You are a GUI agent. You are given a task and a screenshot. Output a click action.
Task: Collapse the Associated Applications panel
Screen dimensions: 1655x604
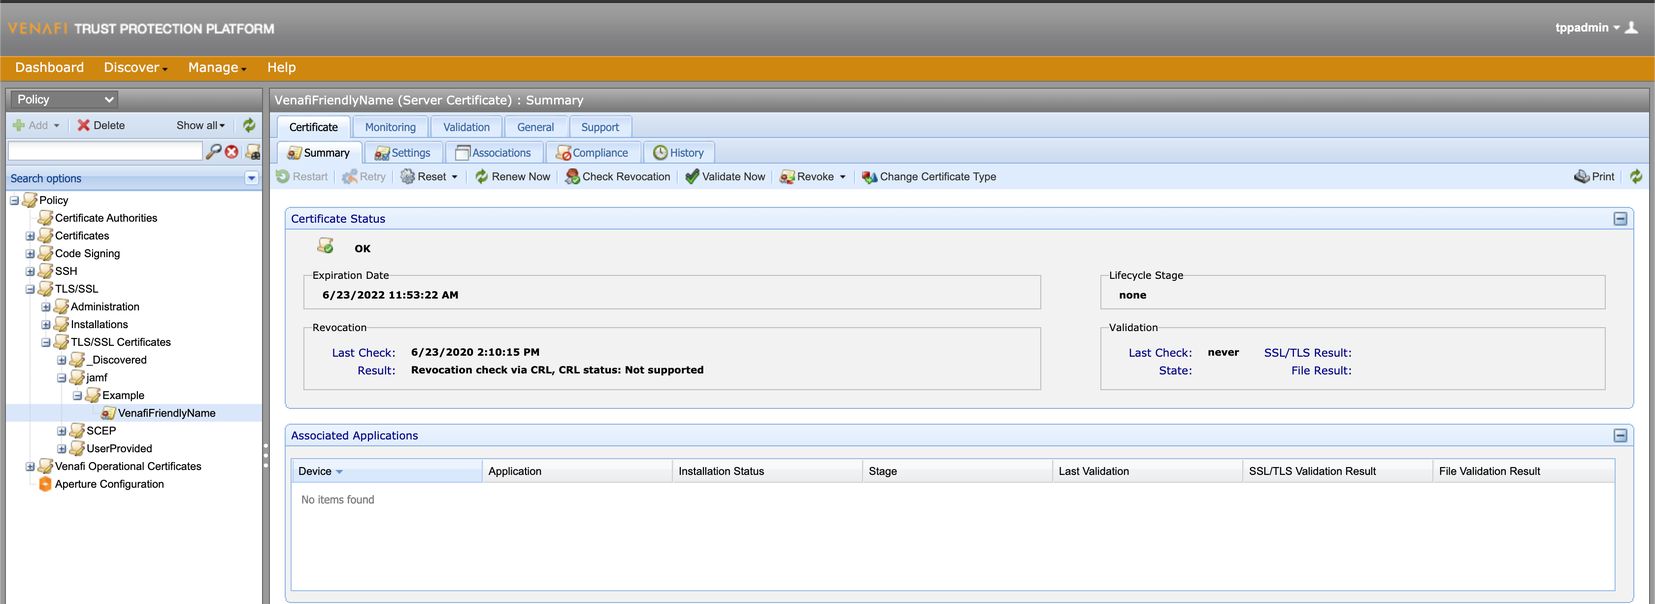point(1620,436)
